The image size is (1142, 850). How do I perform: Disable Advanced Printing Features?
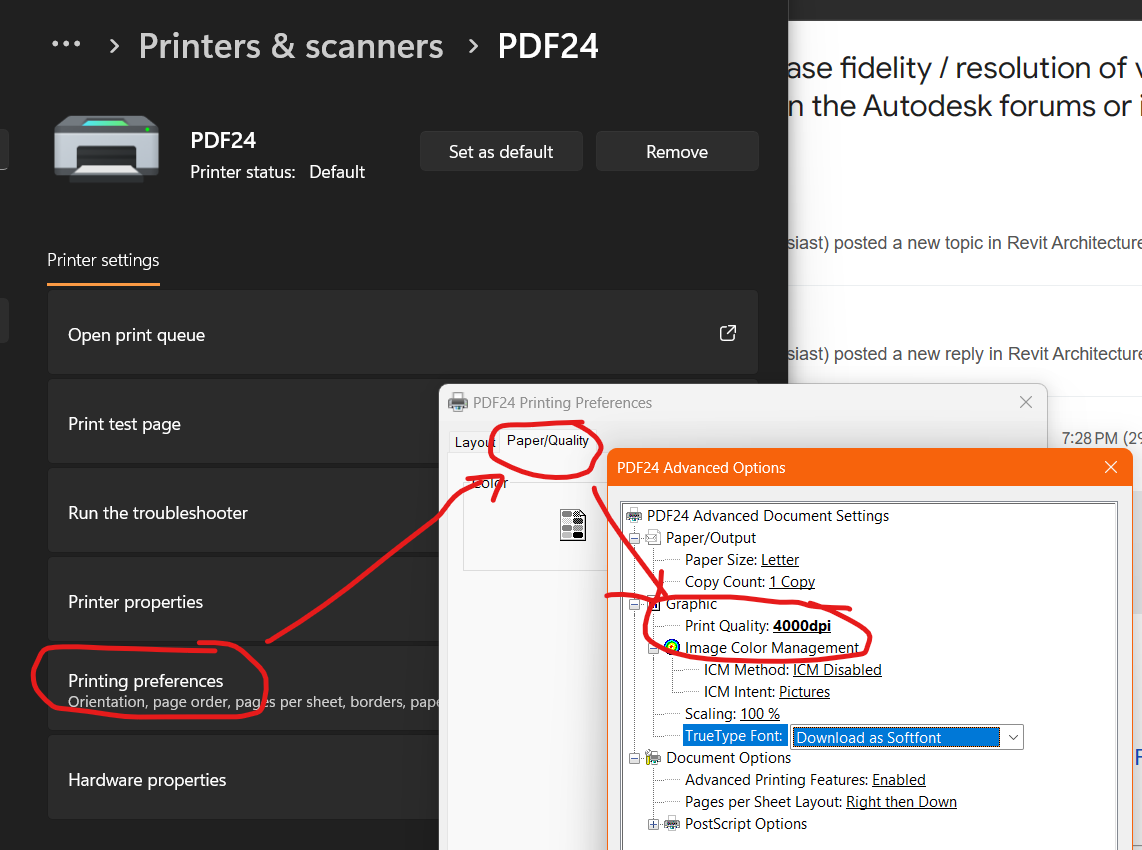tap(898, 779)
